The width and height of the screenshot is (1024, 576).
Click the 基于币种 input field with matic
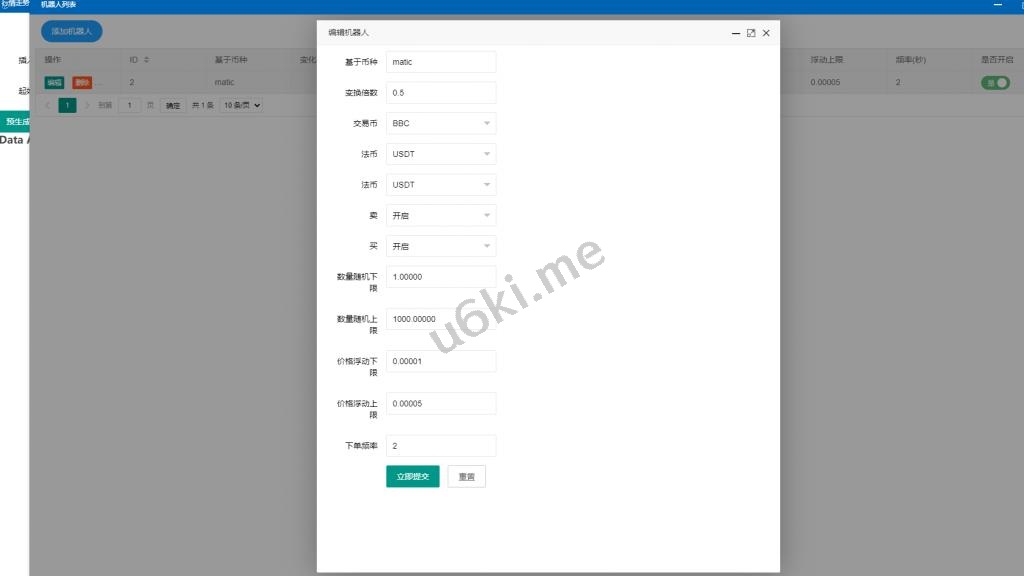click(441, 62)
